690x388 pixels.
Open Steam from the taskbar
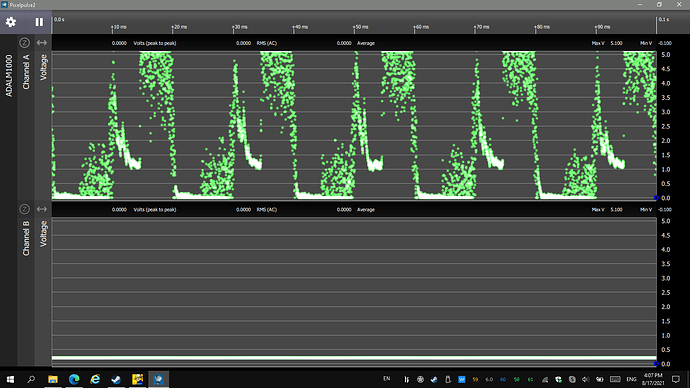116,379
